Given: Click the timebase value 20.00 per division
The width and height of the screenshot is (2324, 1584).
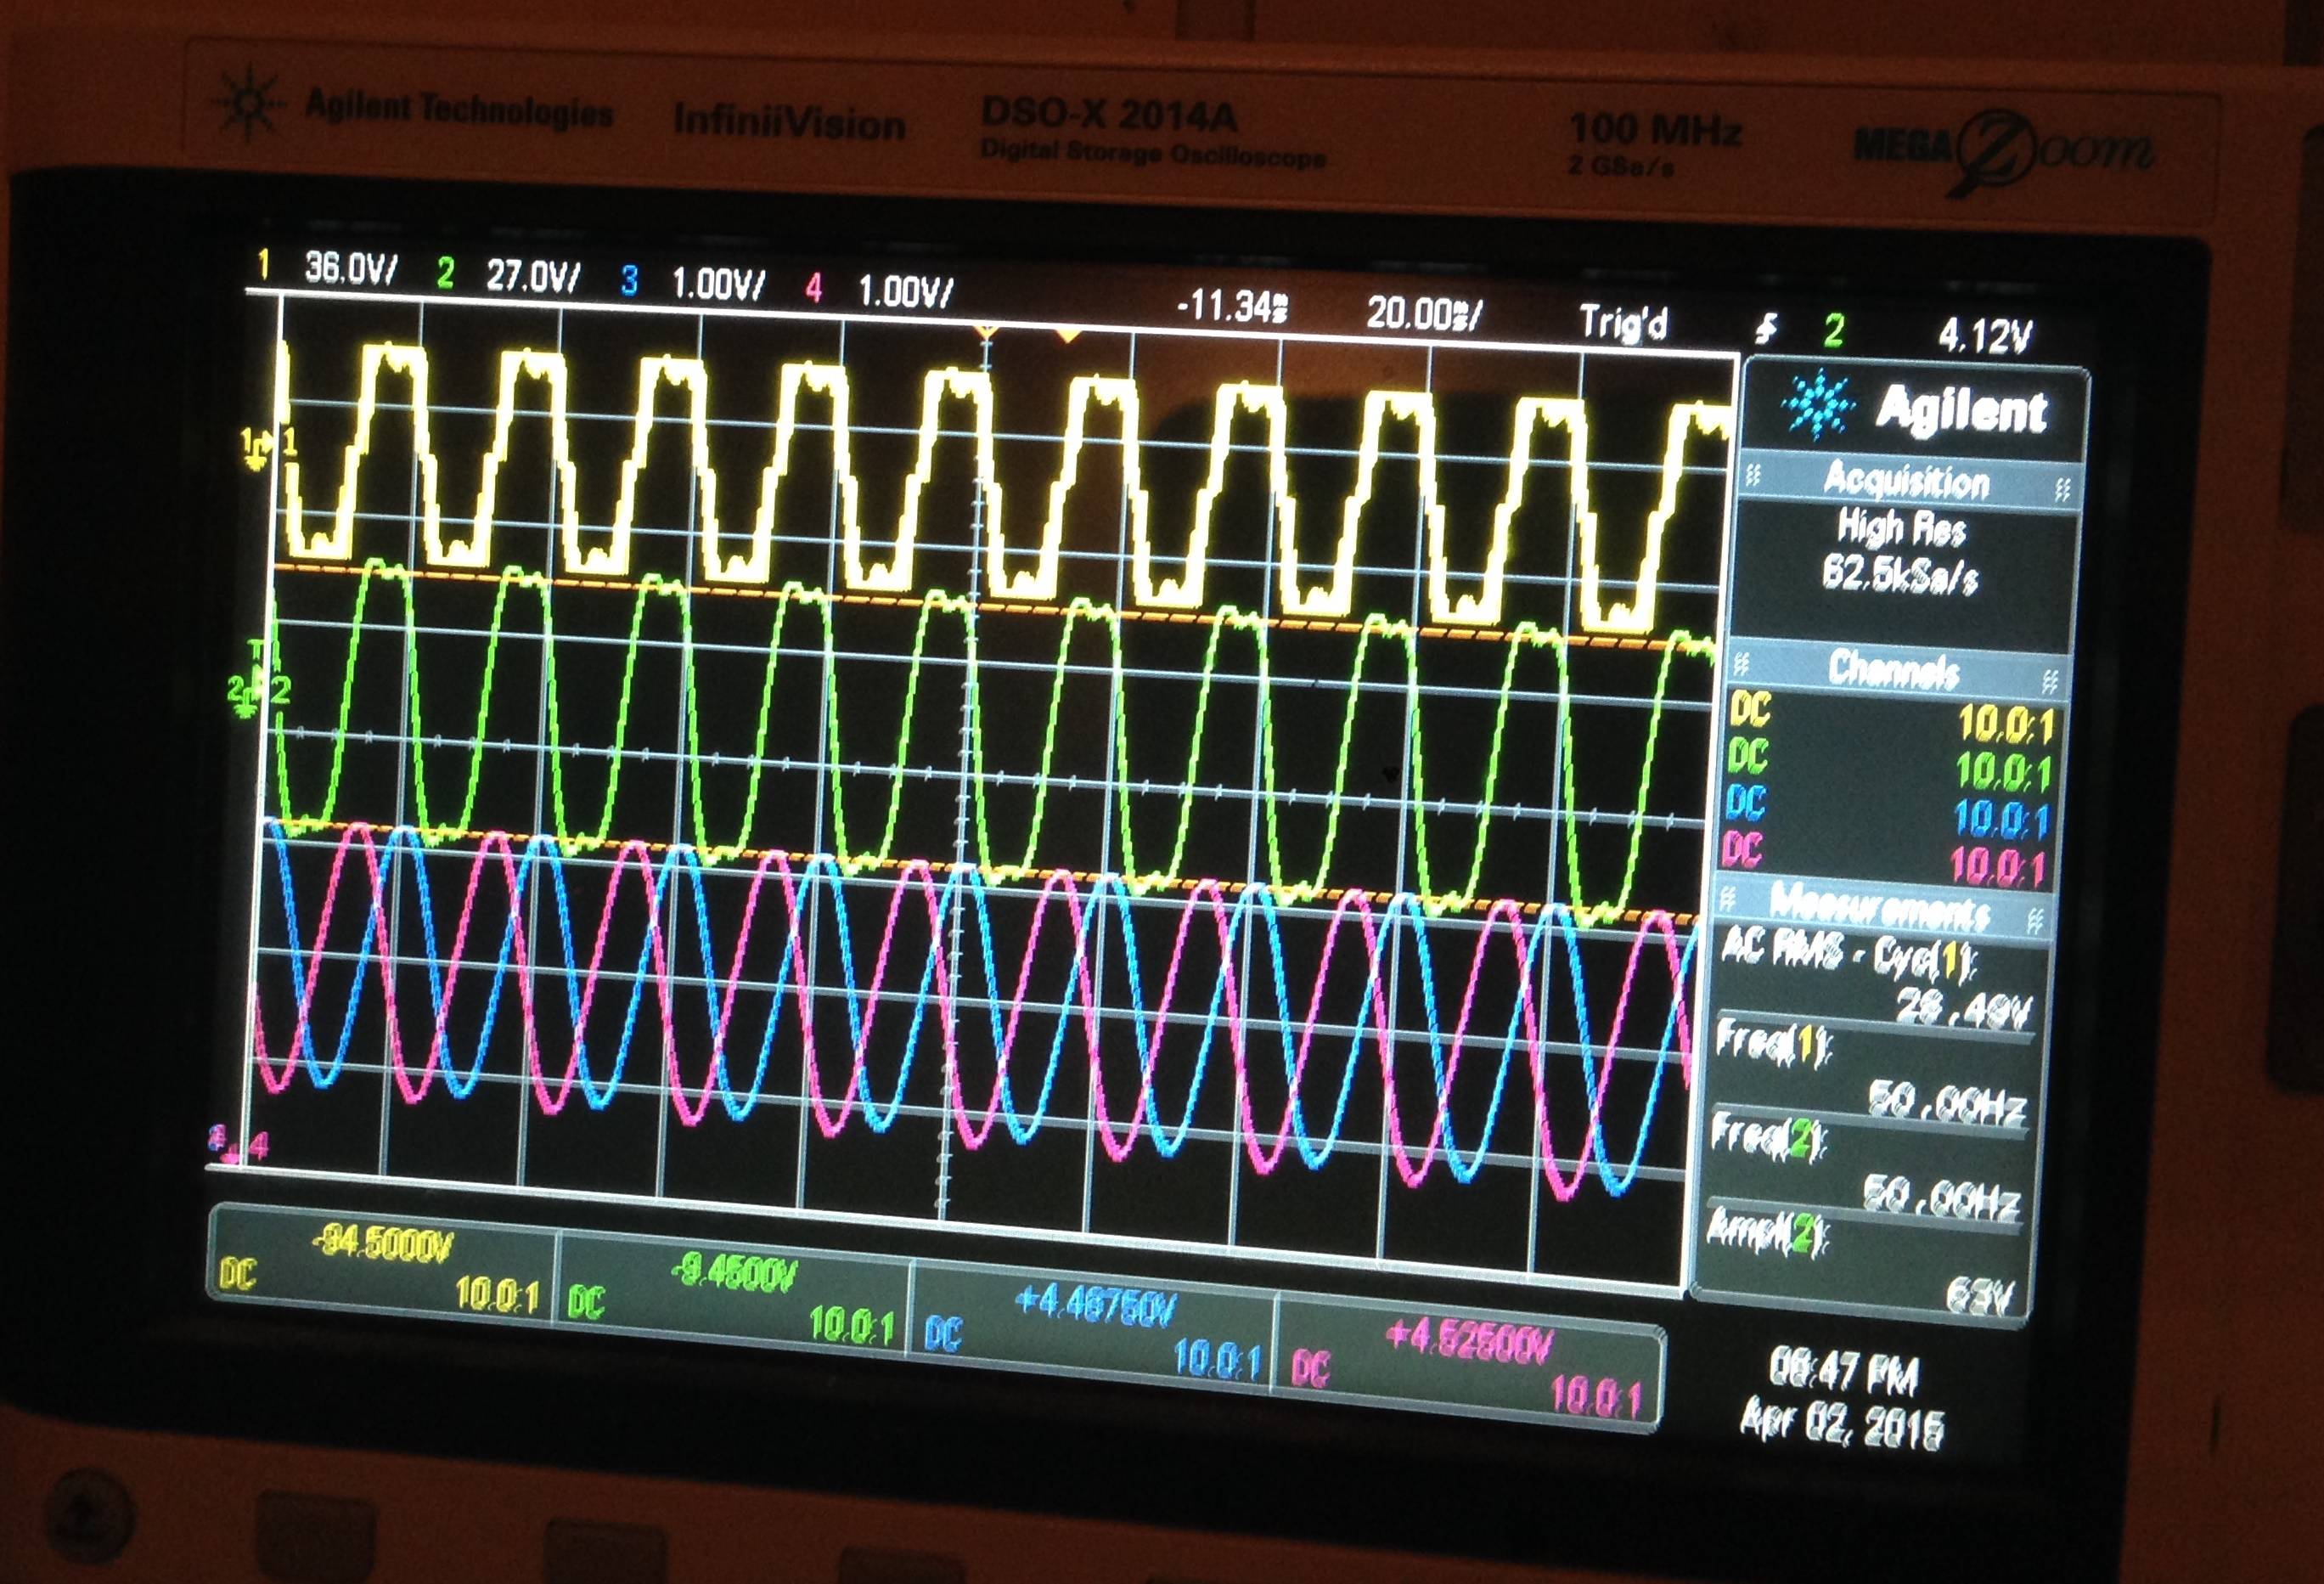Looking at the screenshot, I should pos(1424,314).
